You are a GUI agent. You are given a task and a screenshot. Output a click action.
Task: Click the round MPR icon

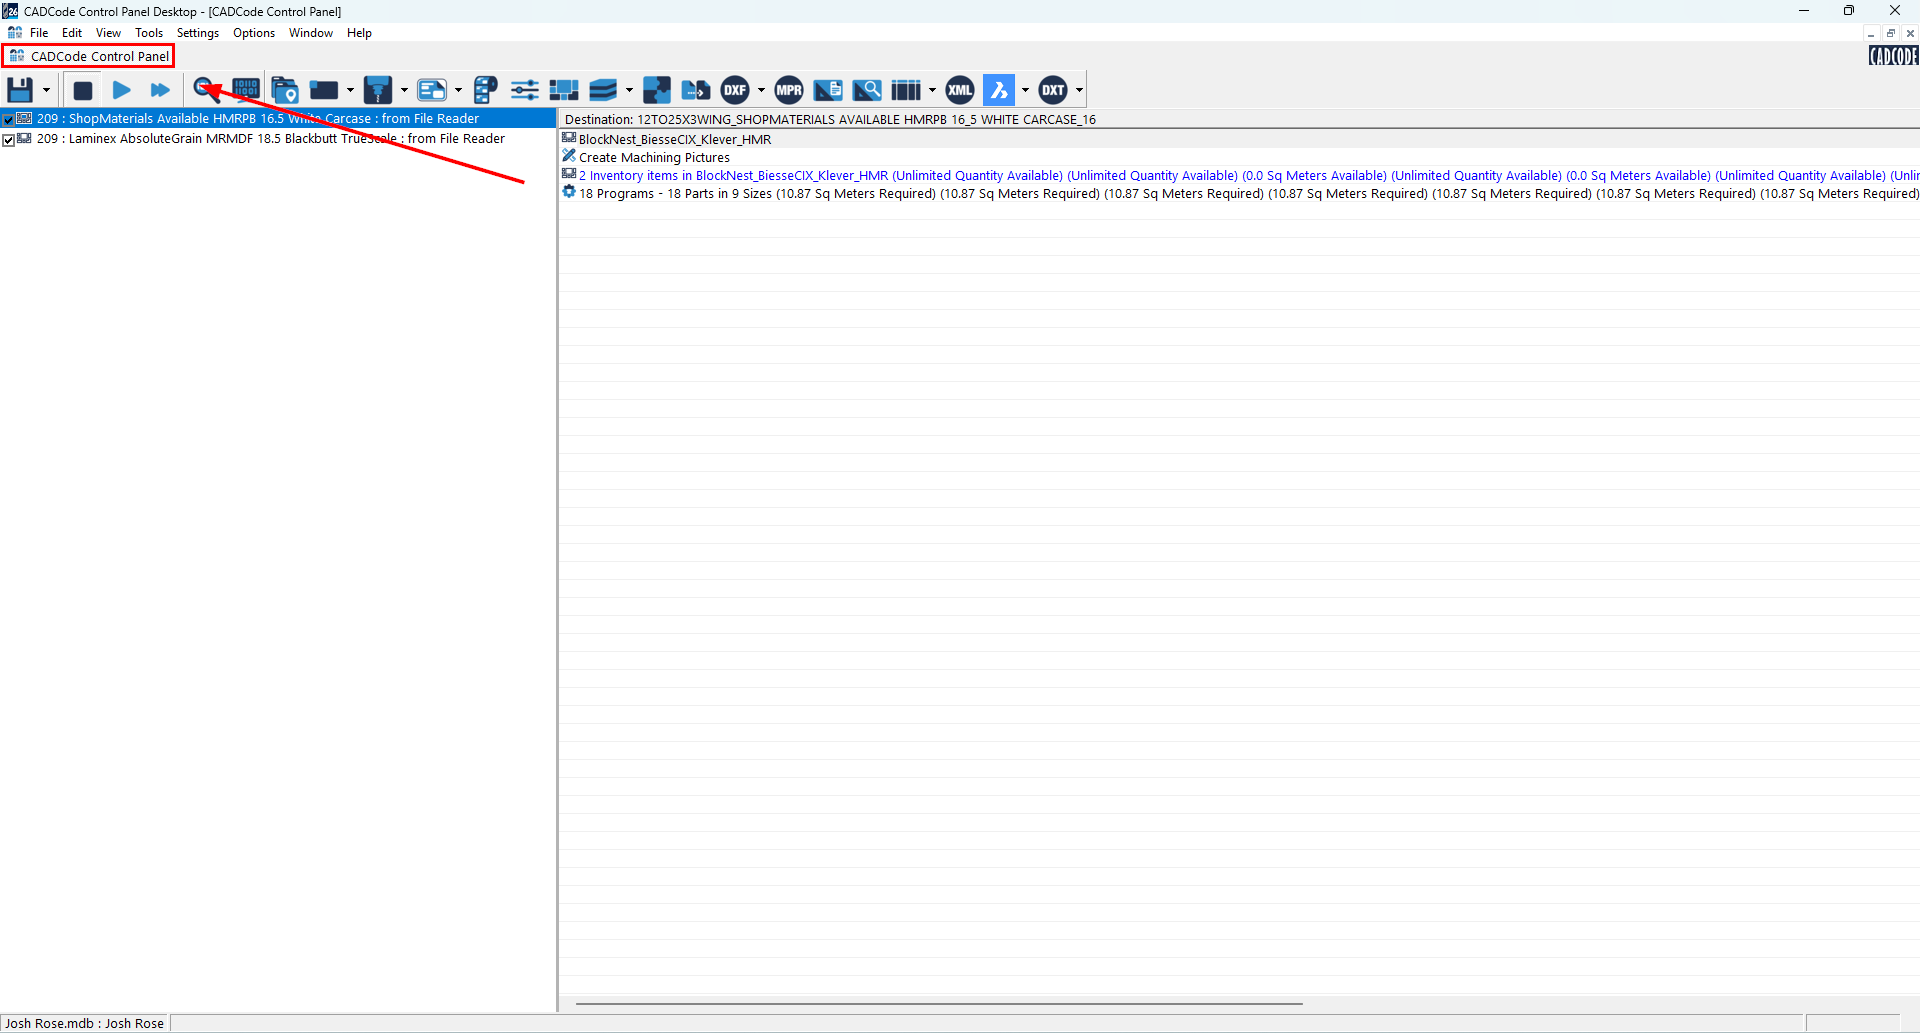[789, 90]
